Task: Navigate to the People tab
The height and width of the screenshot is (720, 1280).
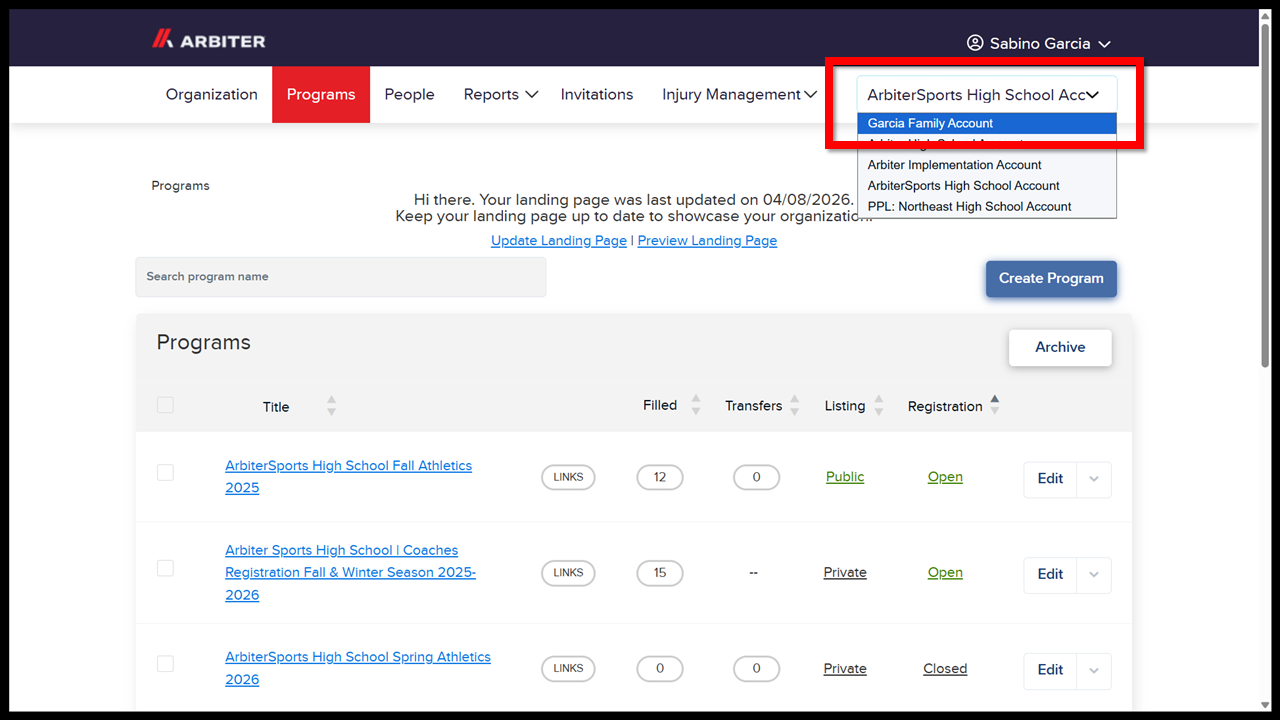Action: (x=410, y=94)
